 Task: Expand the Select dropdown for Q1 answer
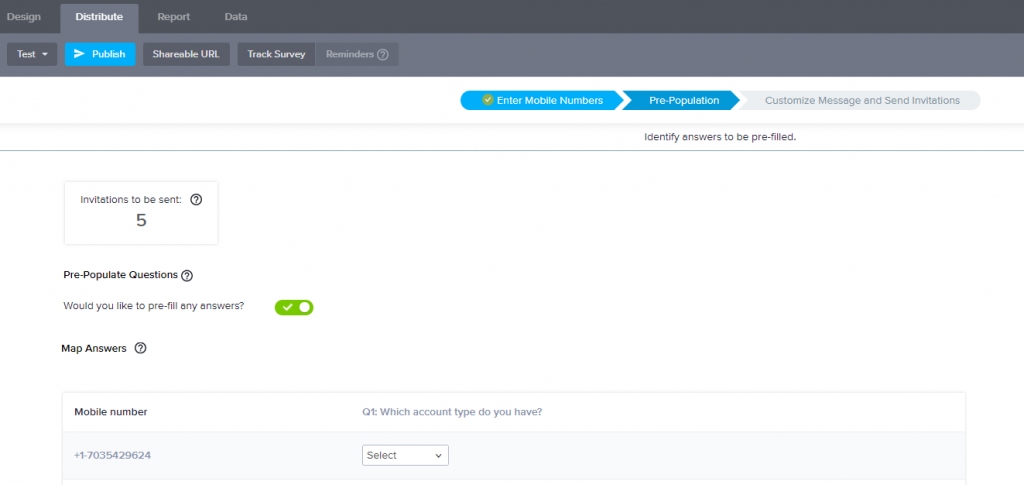[x=405, y=455]
